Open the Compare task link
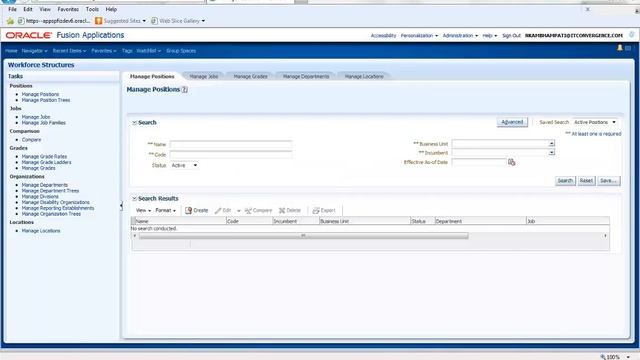This screenshot has height=360, width=640. 31,140
